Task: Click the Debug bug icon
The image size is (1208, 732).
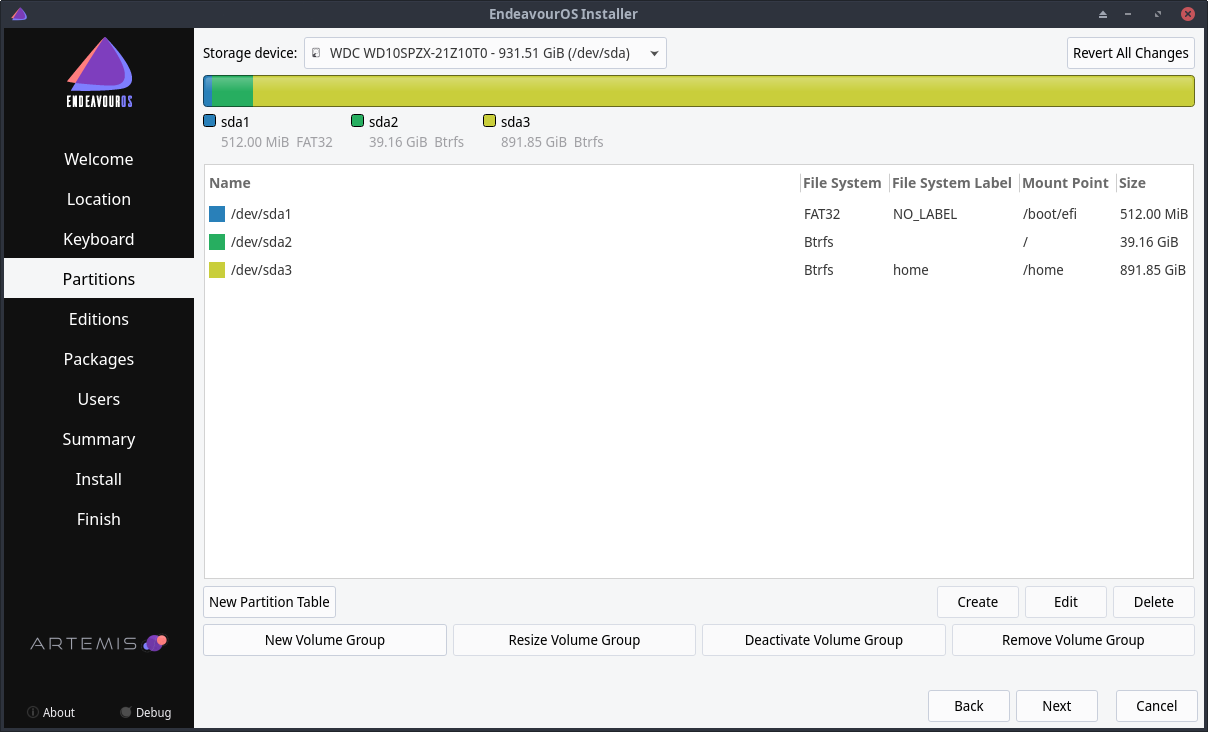Action: [125, 712]
